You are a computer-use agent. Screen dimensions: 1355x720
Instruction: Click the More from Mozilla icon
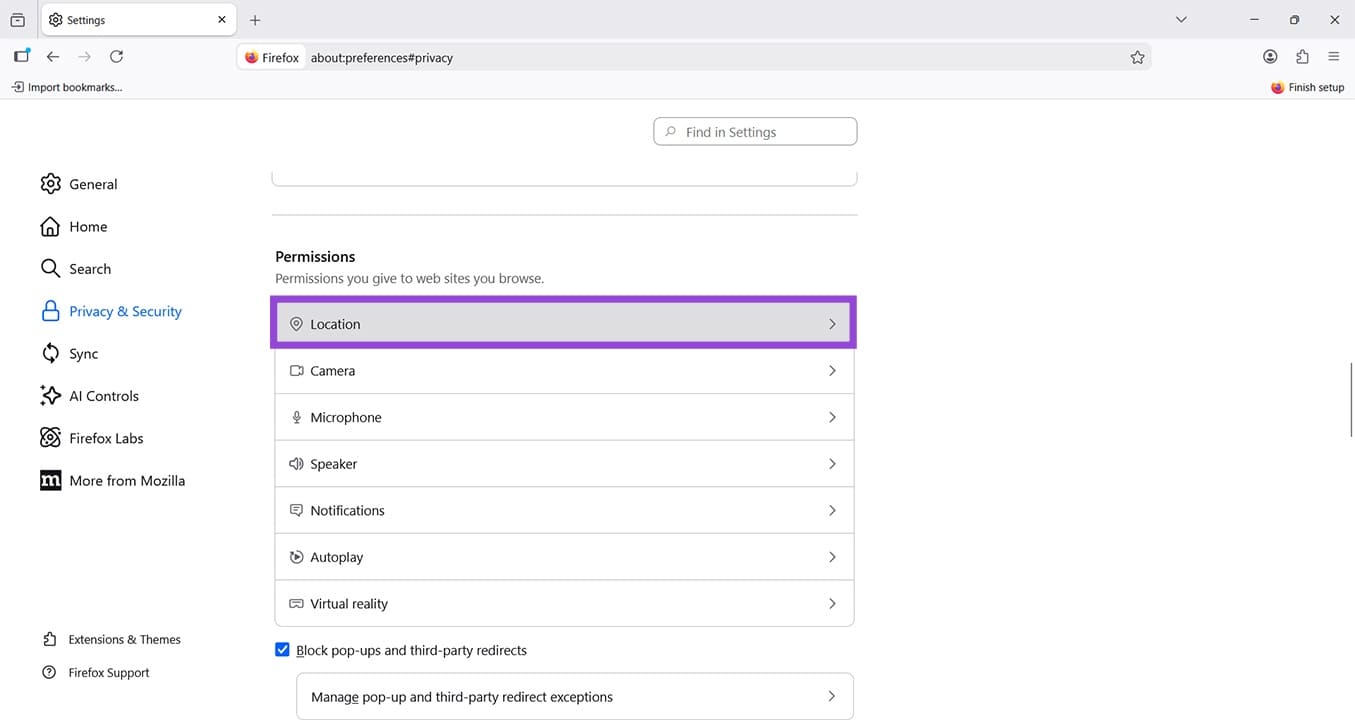point(50,480)
